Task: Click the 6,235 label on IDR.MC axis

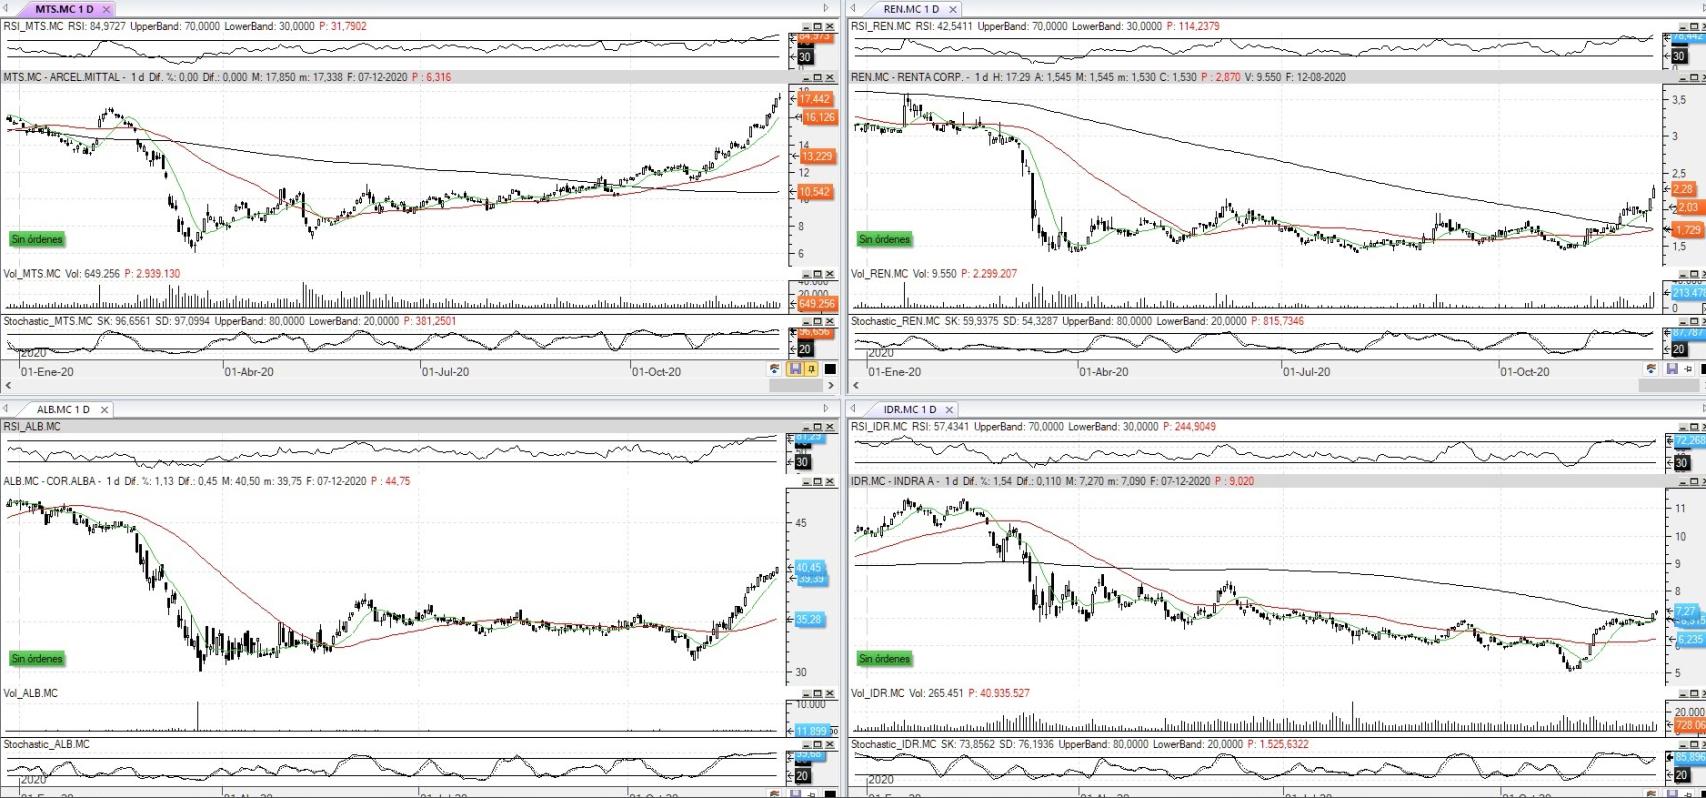Action: click(x=1690, y=639)
